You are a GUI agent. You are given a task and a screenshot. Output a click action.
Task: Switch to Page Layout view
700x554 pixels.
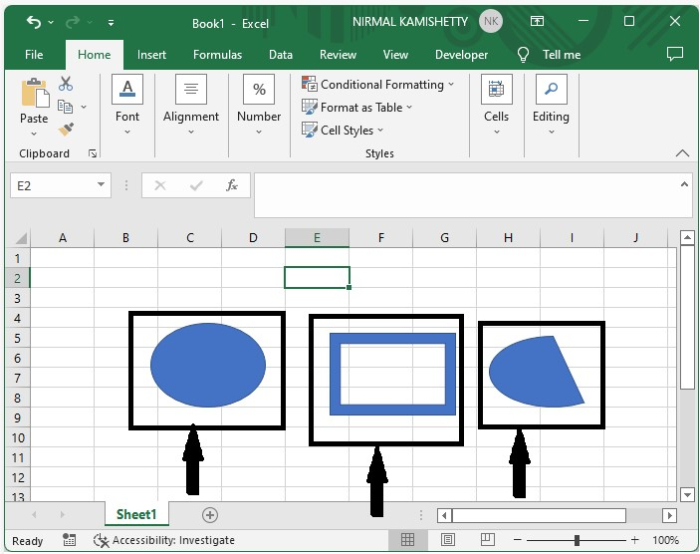click(x=448, y=540)
